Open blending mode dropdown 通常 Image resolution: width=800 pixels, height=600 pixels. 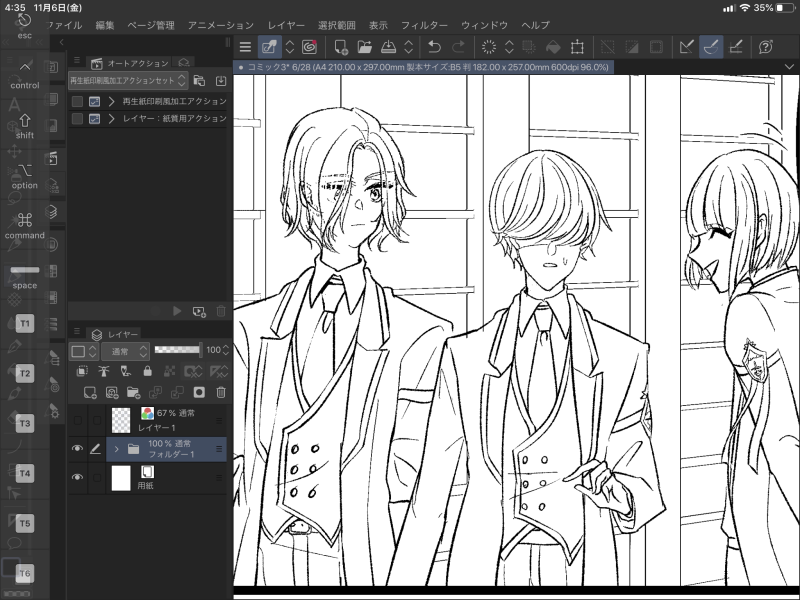pos(125,351)
